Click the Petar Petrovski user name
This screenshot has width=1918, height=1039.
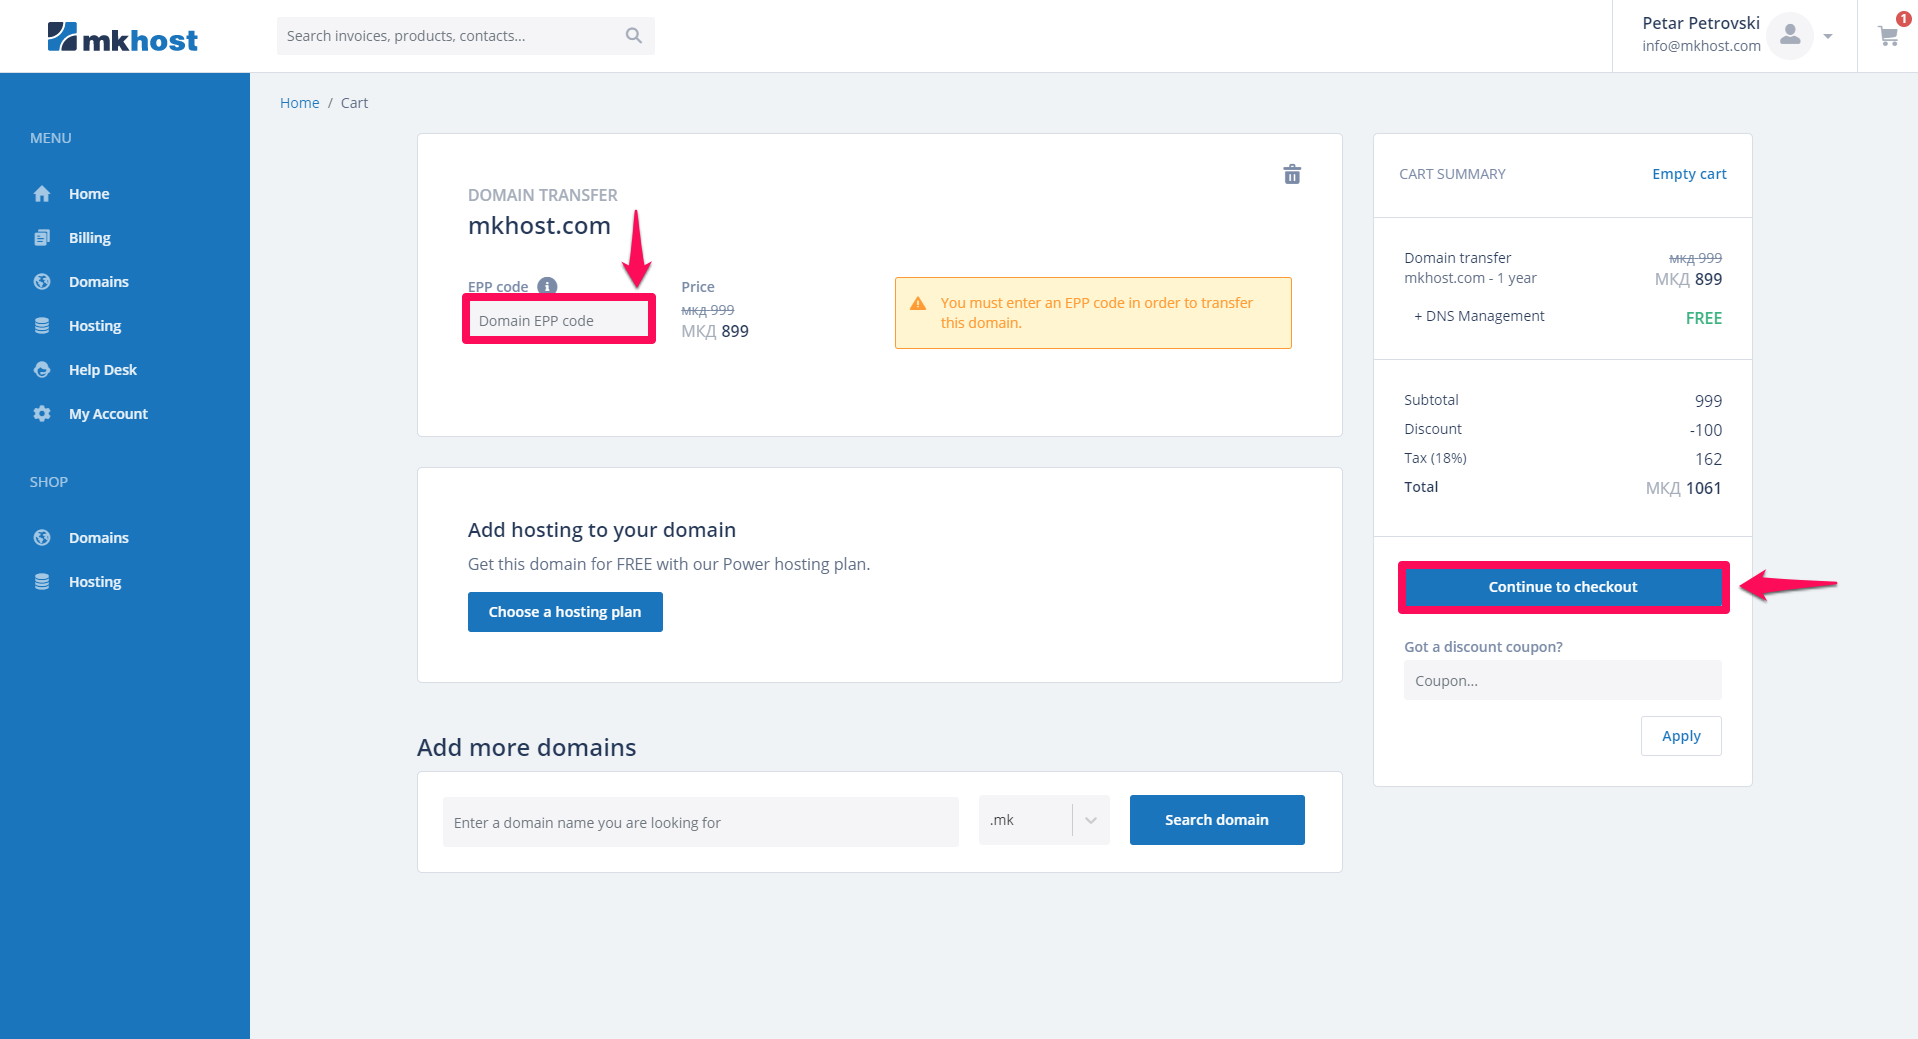tap(1701, 23)
